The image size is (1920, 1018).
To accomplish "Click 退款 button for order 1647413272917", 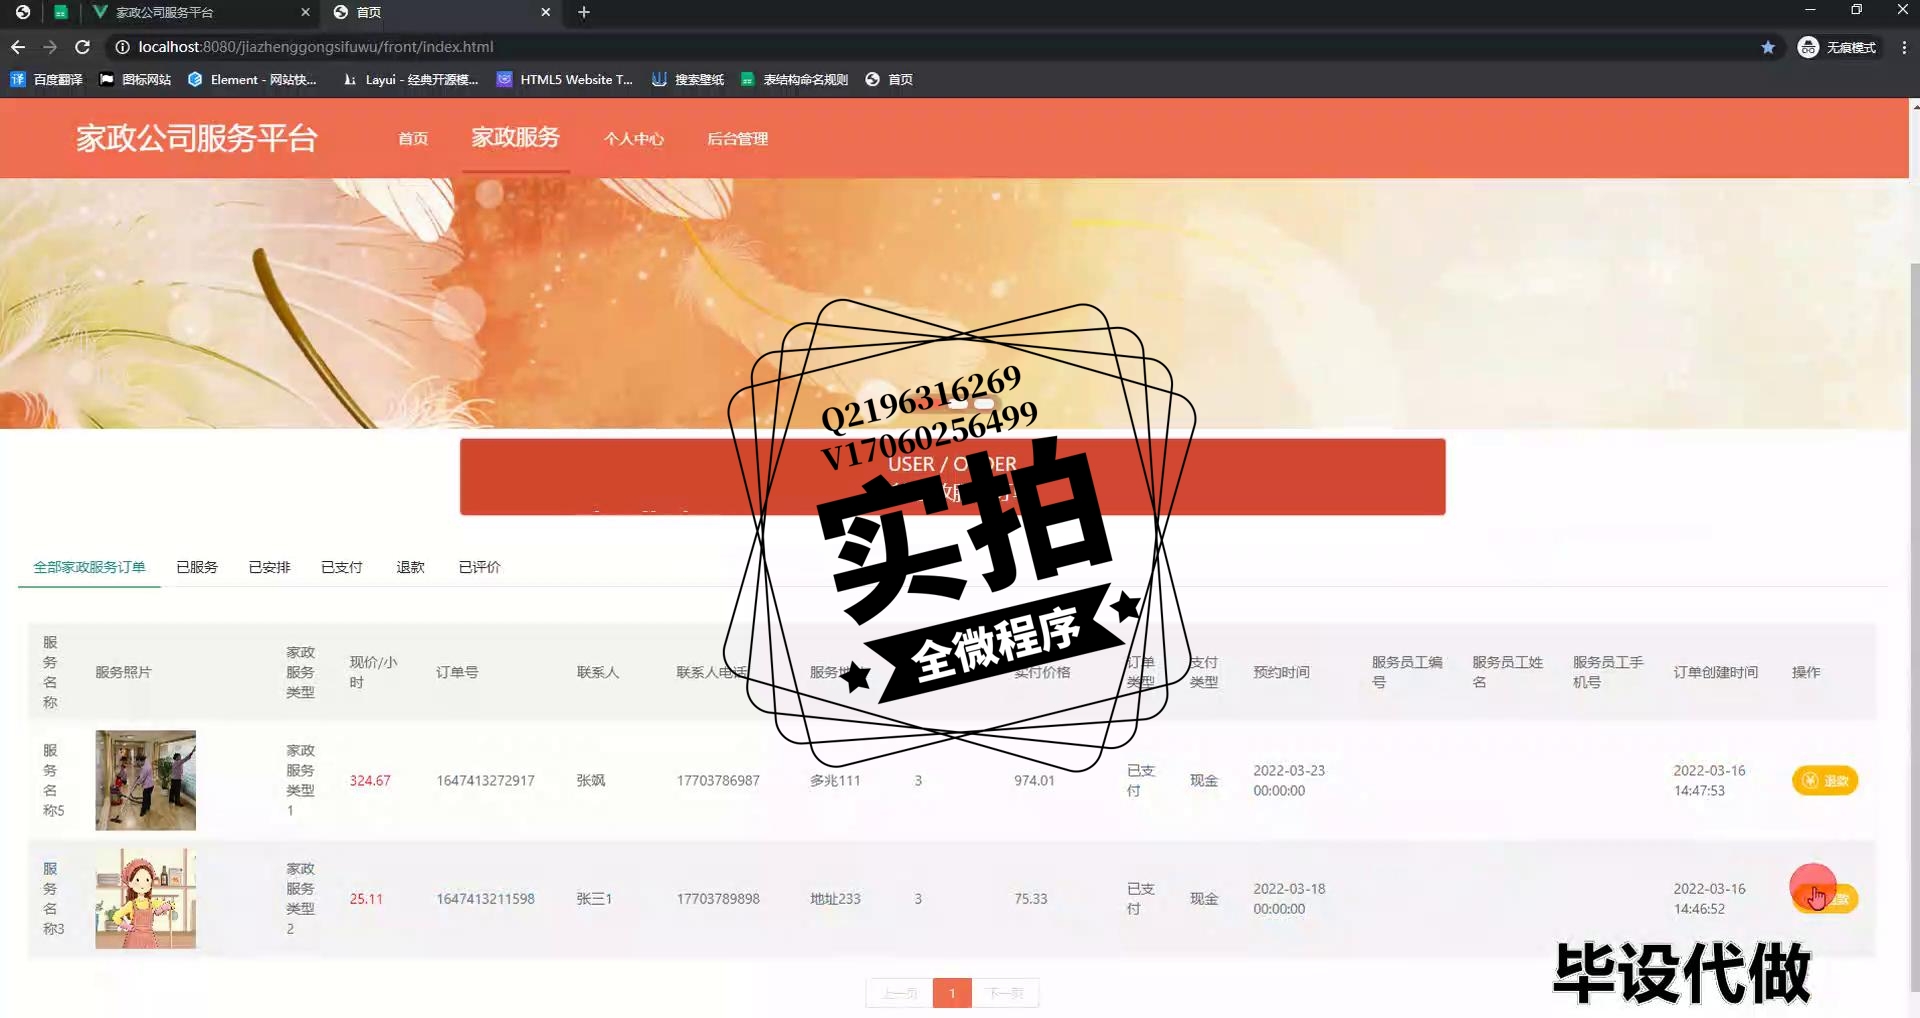I will (x=1825, y=780).
